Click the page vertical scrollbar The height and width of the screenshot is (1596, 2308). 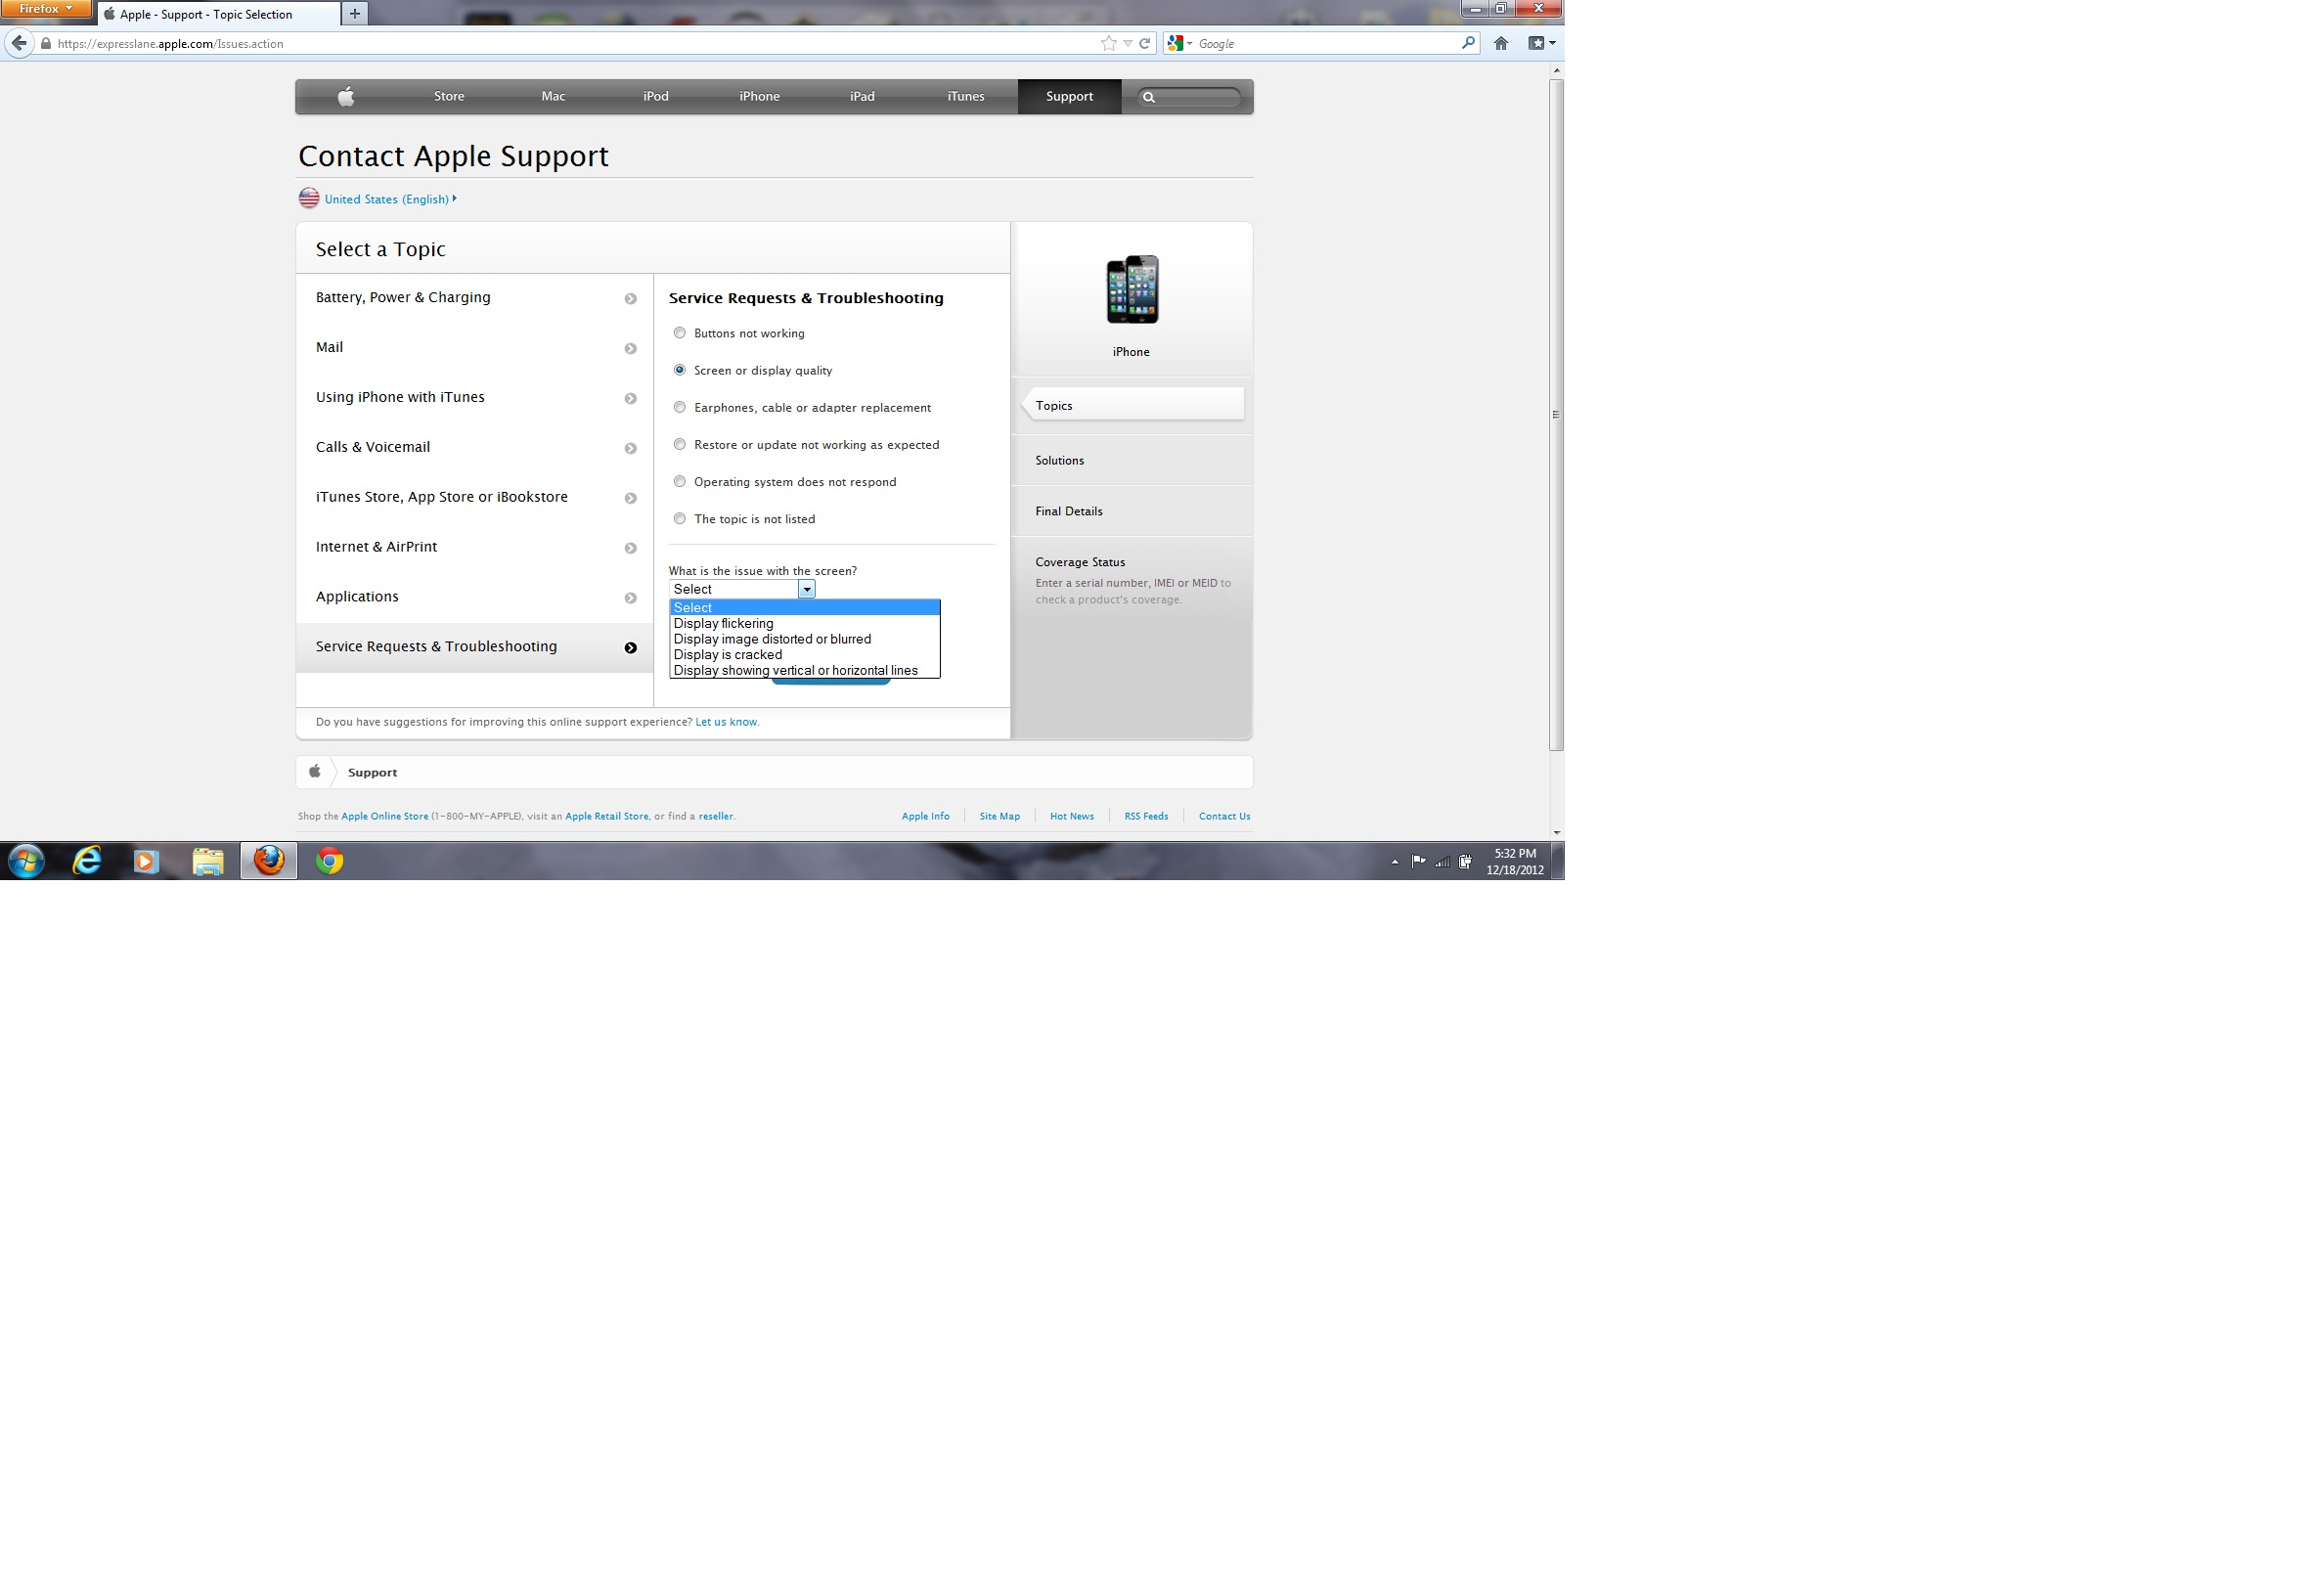click(x=1556, y=414)
